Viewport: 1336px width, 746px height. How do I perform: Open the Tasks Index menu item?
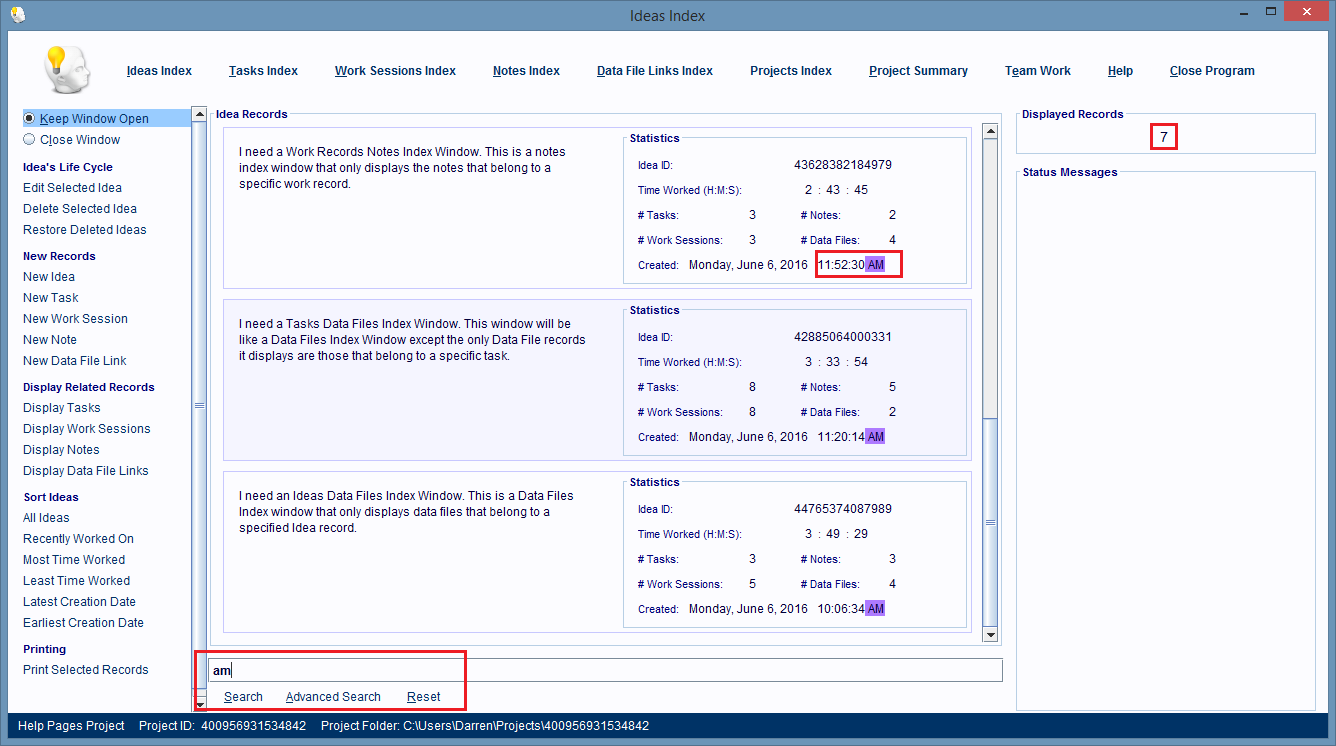click(263, 71)
